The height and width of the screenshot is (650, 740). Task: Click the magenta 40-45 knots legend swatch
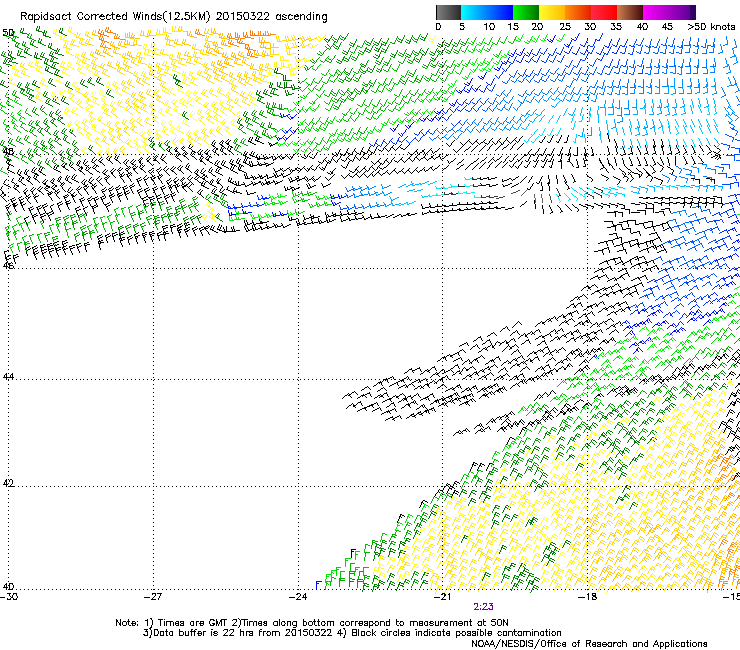click(656, 12)
